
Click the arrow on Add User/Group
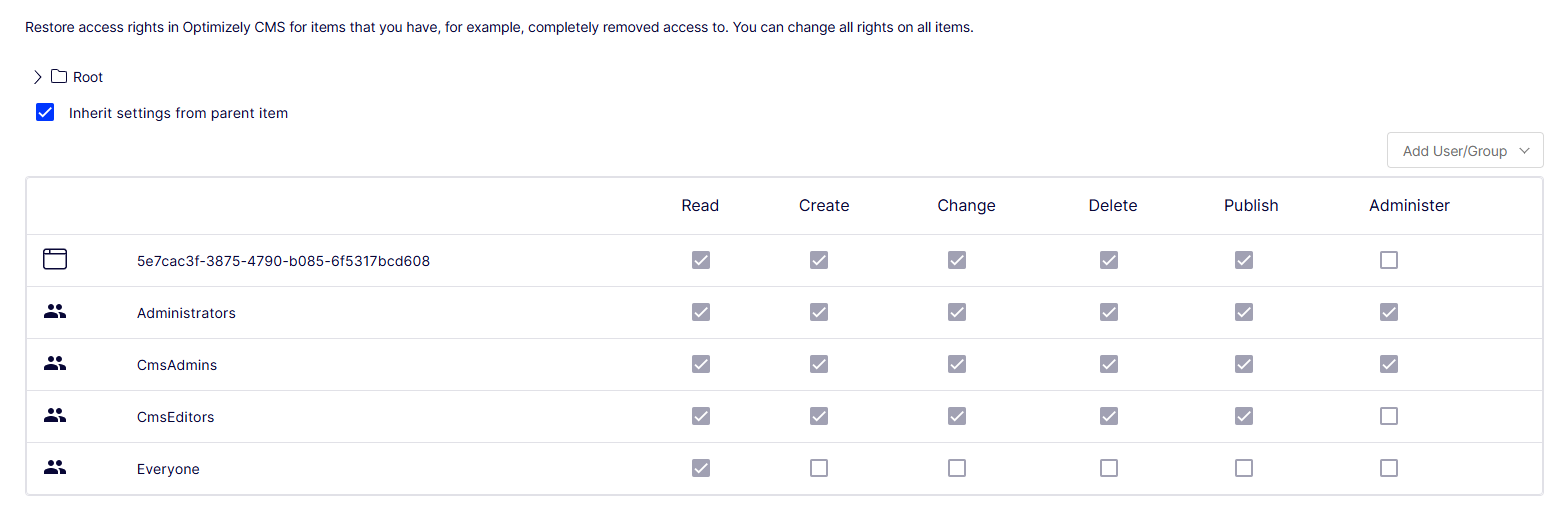[1524, 151]
